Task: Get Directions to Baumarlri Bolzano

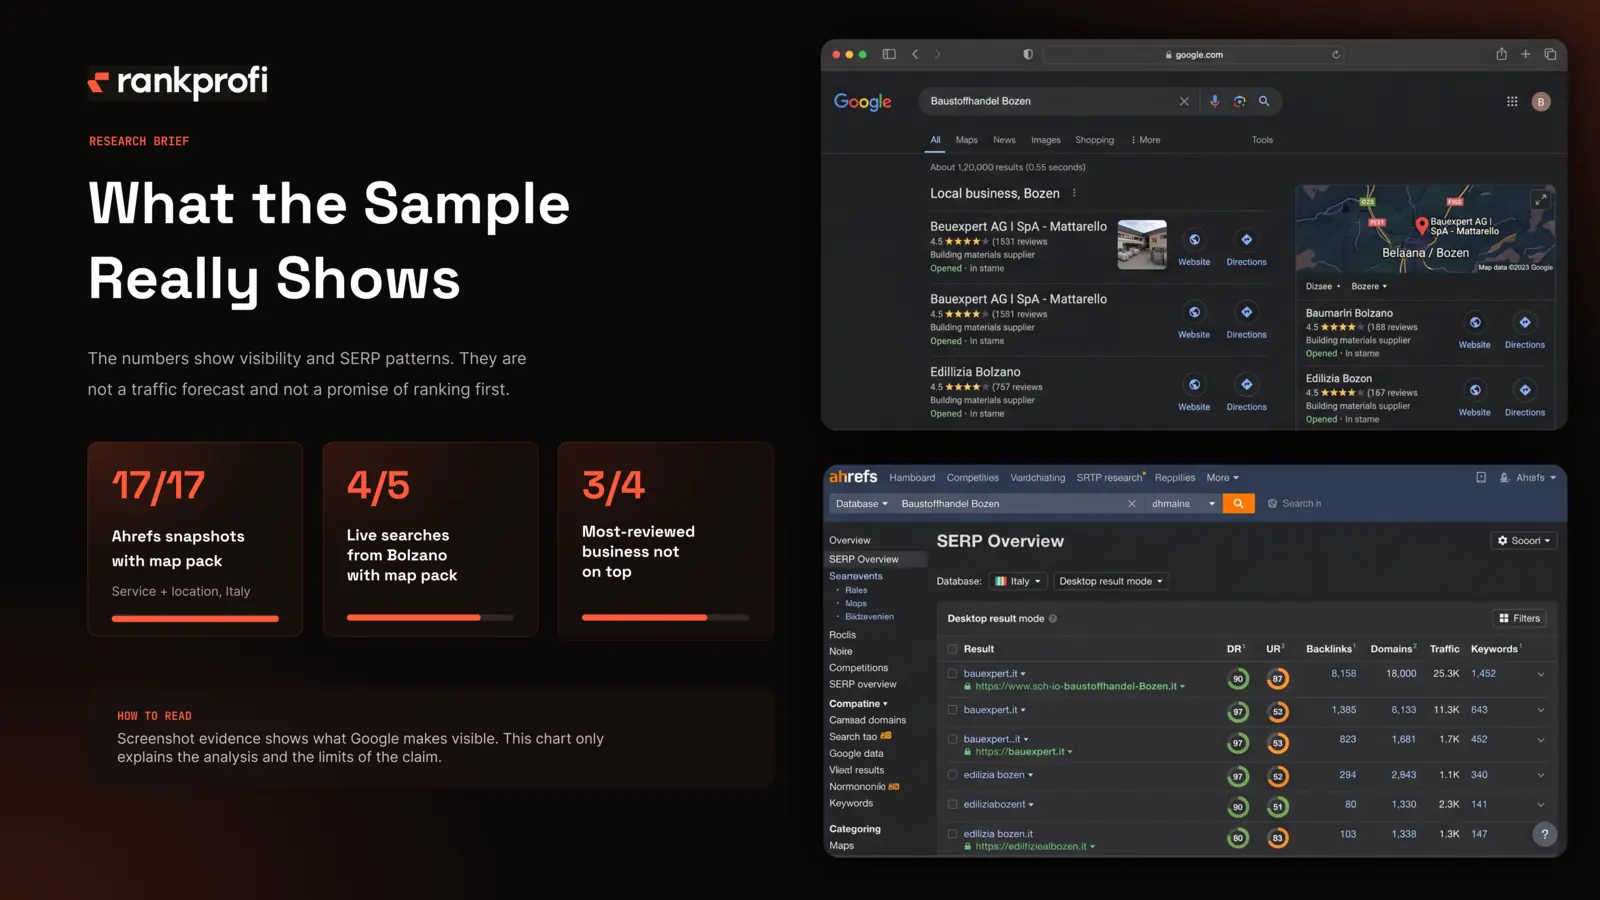Action: pyautogui.click(x=1525, y=322)
